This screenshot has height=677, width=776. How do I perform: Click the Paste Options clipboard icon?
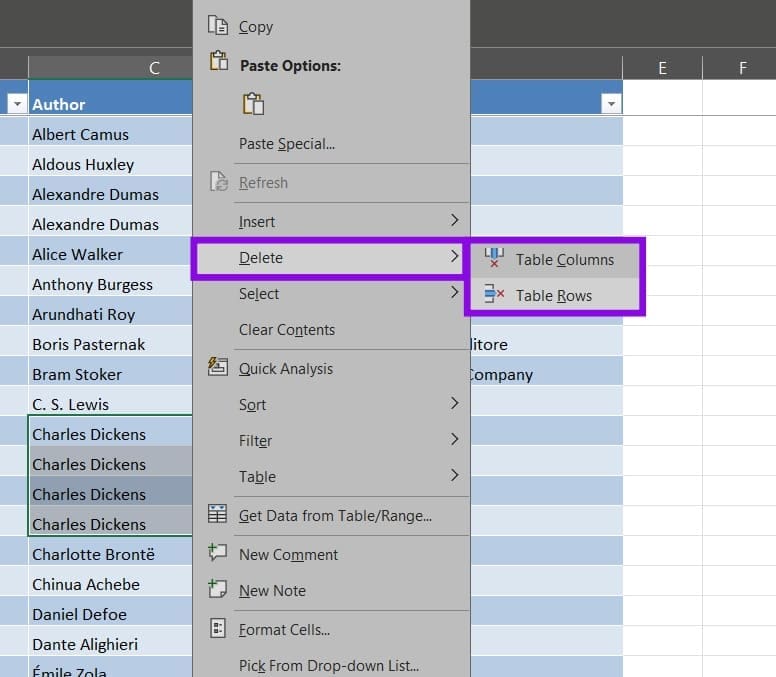[x=219, y=60]
